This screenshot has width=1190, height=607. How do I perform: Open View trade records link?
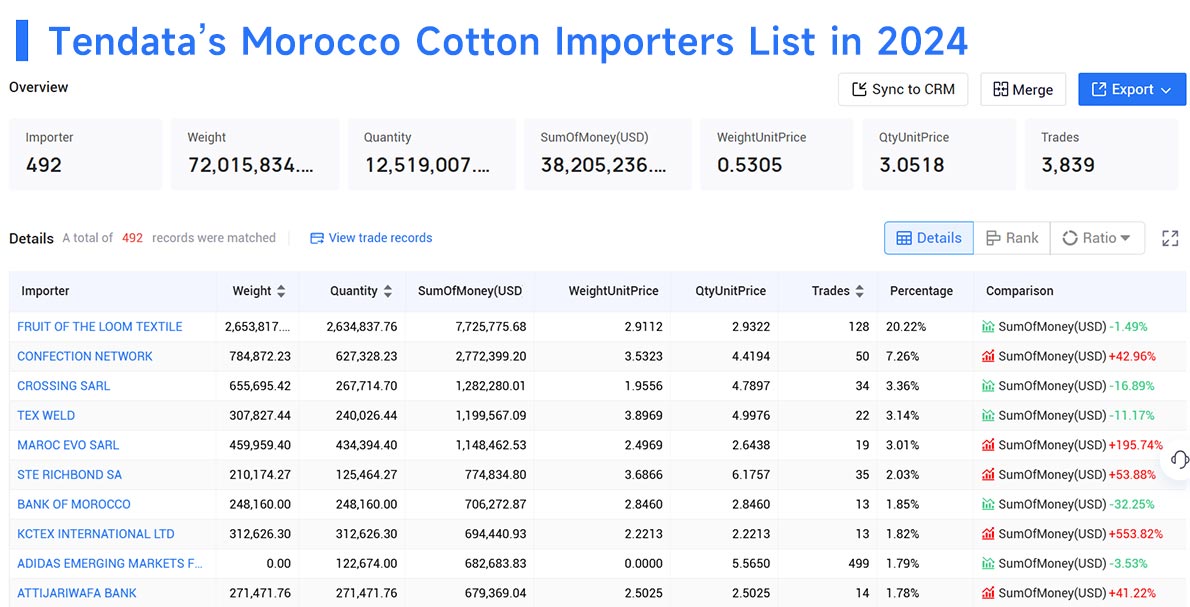pyautogui.click(x=371, y=237)
